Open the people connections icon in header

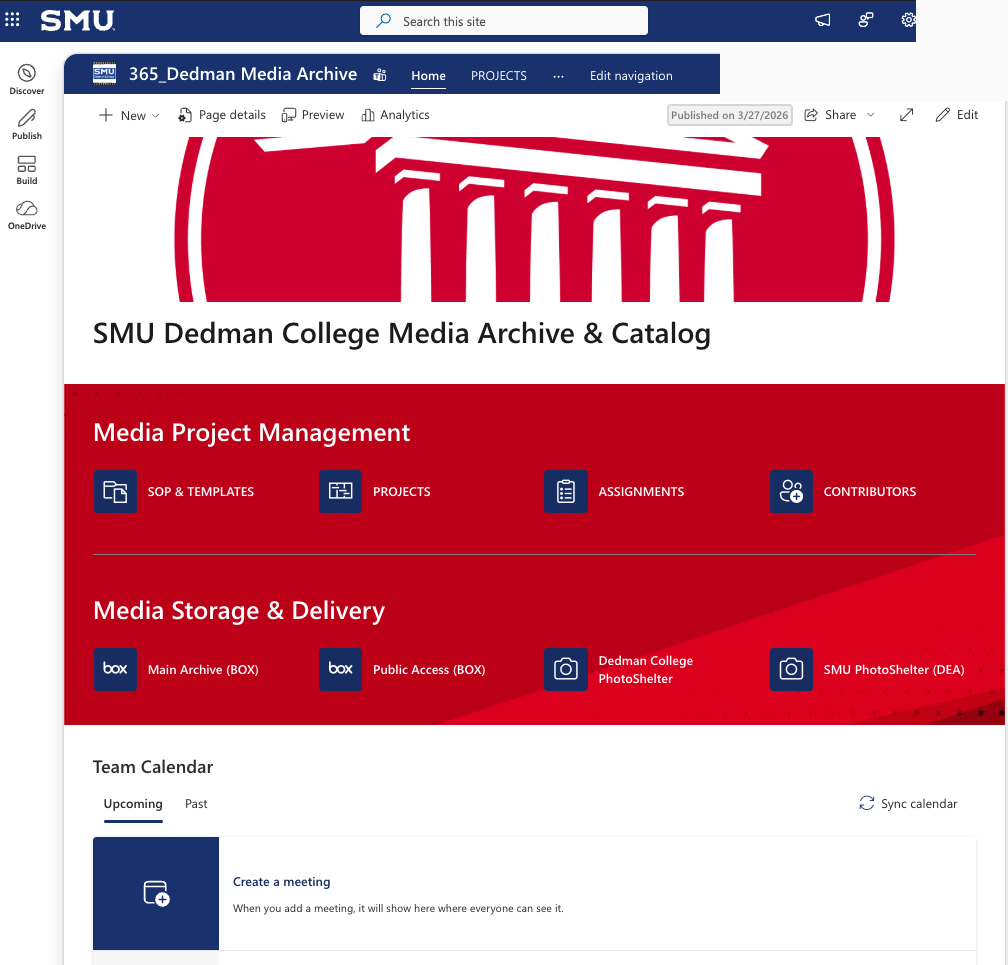point(866,21)
